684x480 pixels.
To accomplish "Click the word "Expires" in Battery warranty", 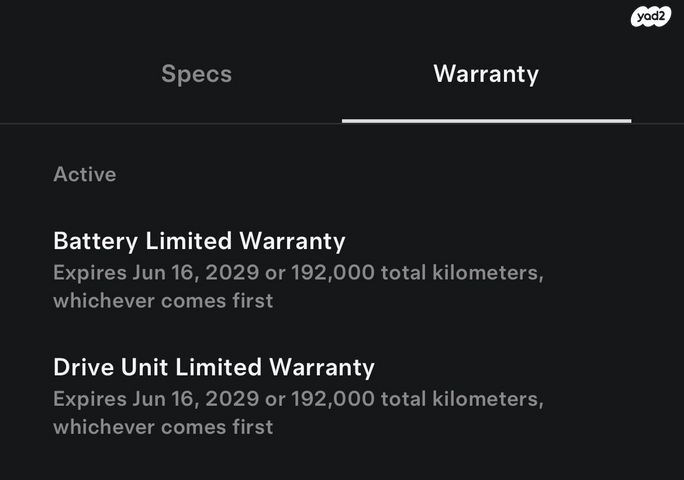I will [x=89, y=273].
